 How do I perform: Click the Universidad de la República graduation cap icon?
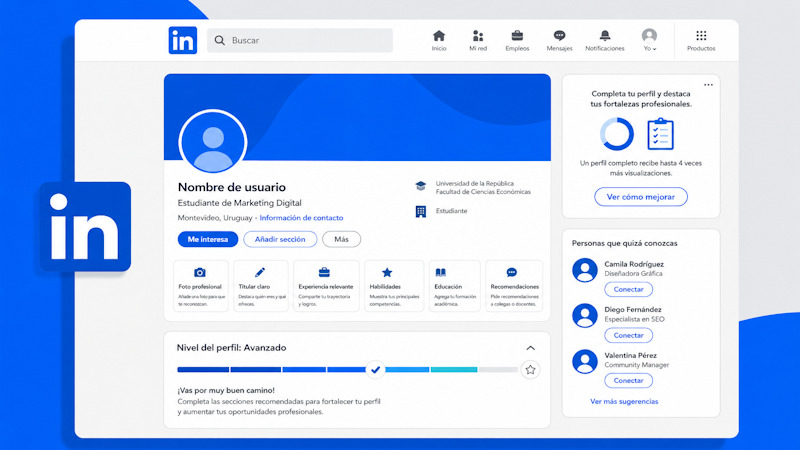420,186
